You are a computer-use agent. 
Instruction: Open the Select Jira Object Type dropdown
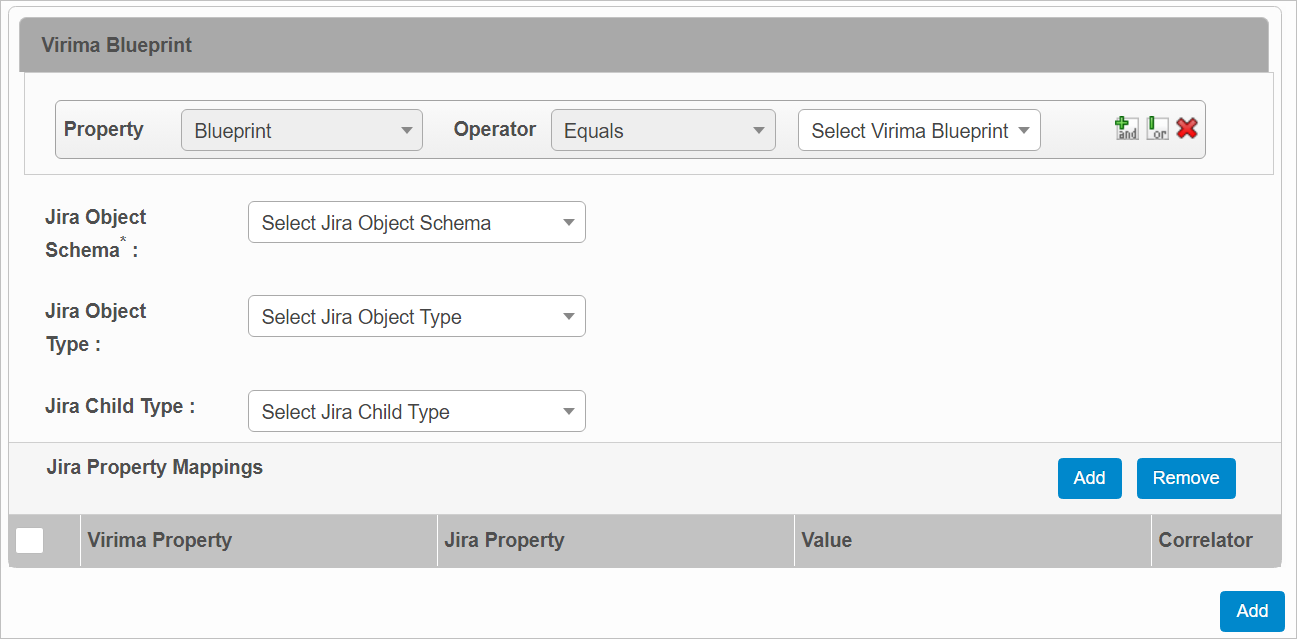point(416,317)
